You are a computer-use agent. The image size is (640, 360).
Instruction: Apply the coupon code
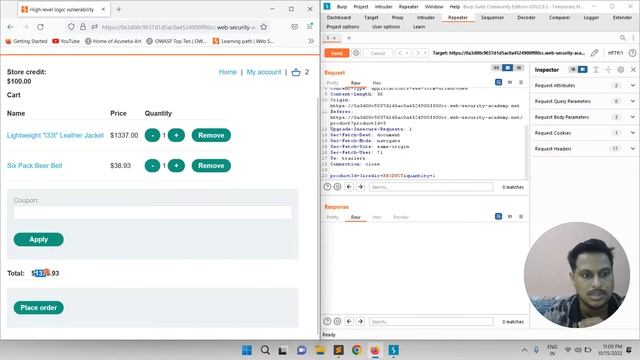click(38, 240)
